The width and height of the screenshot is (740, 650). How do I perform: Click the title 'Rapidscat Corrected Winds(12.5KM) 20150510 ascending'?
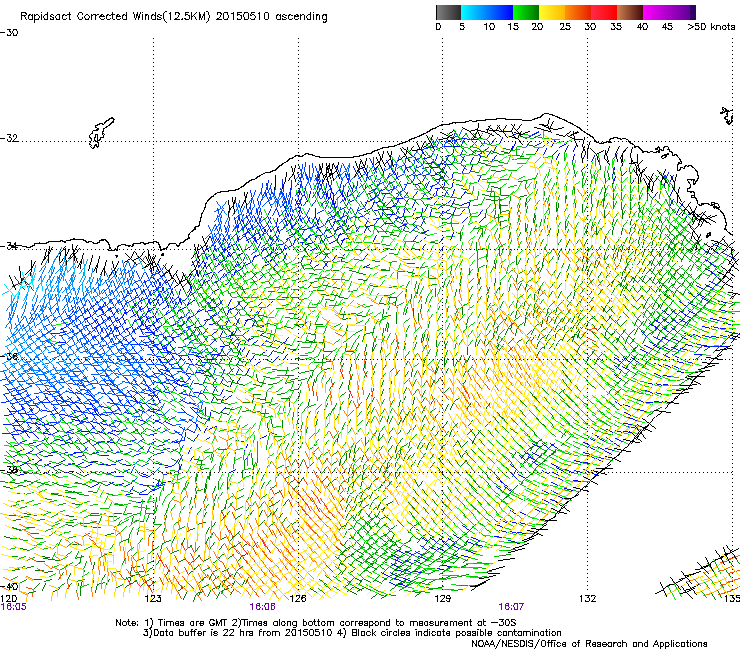[x=174, y=17]
